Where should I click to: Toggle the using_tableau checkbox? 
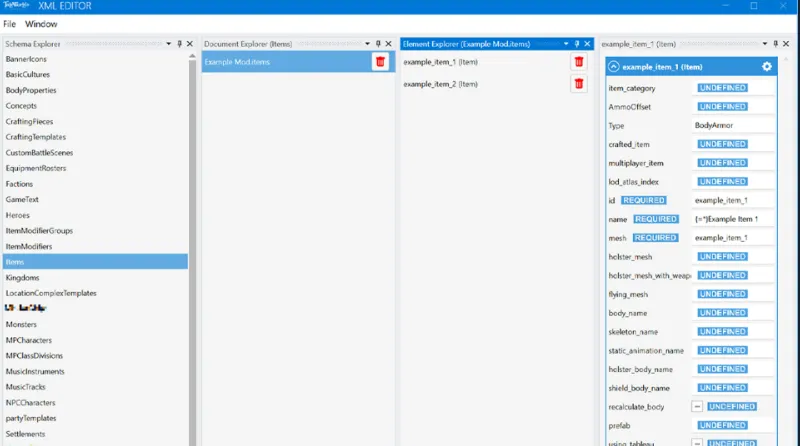tap(697, 440)
